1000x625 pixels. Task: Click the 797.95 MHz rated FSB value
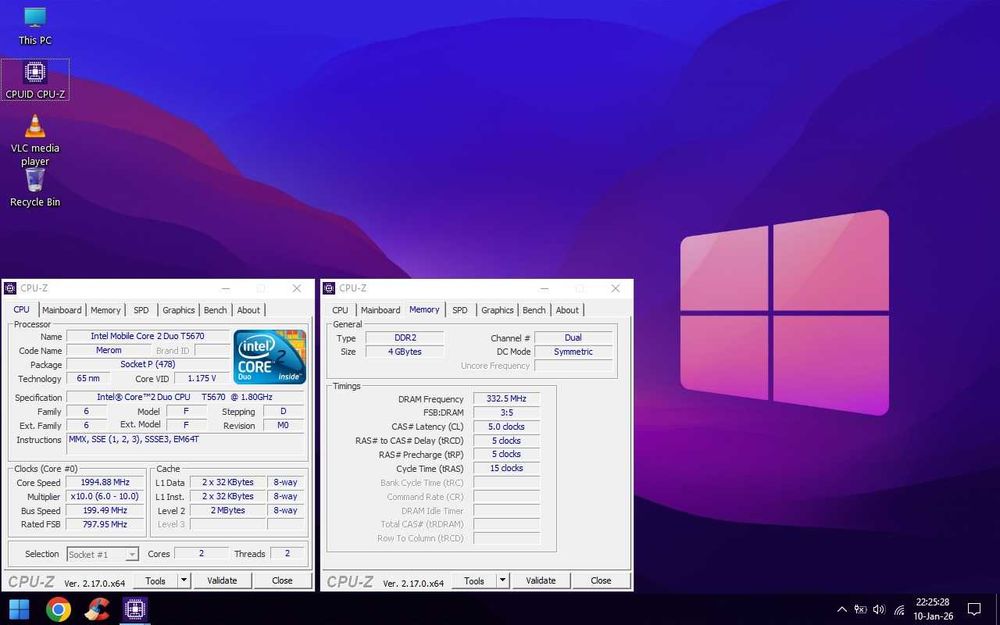point(105,524)
